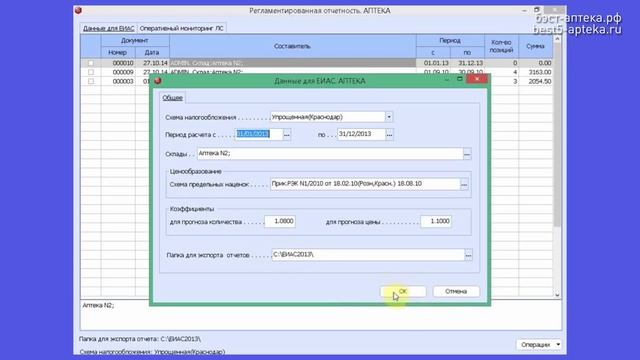640x360 pixels.
Task: Confirm the dialog with the OK button
Action: point(403,291)
